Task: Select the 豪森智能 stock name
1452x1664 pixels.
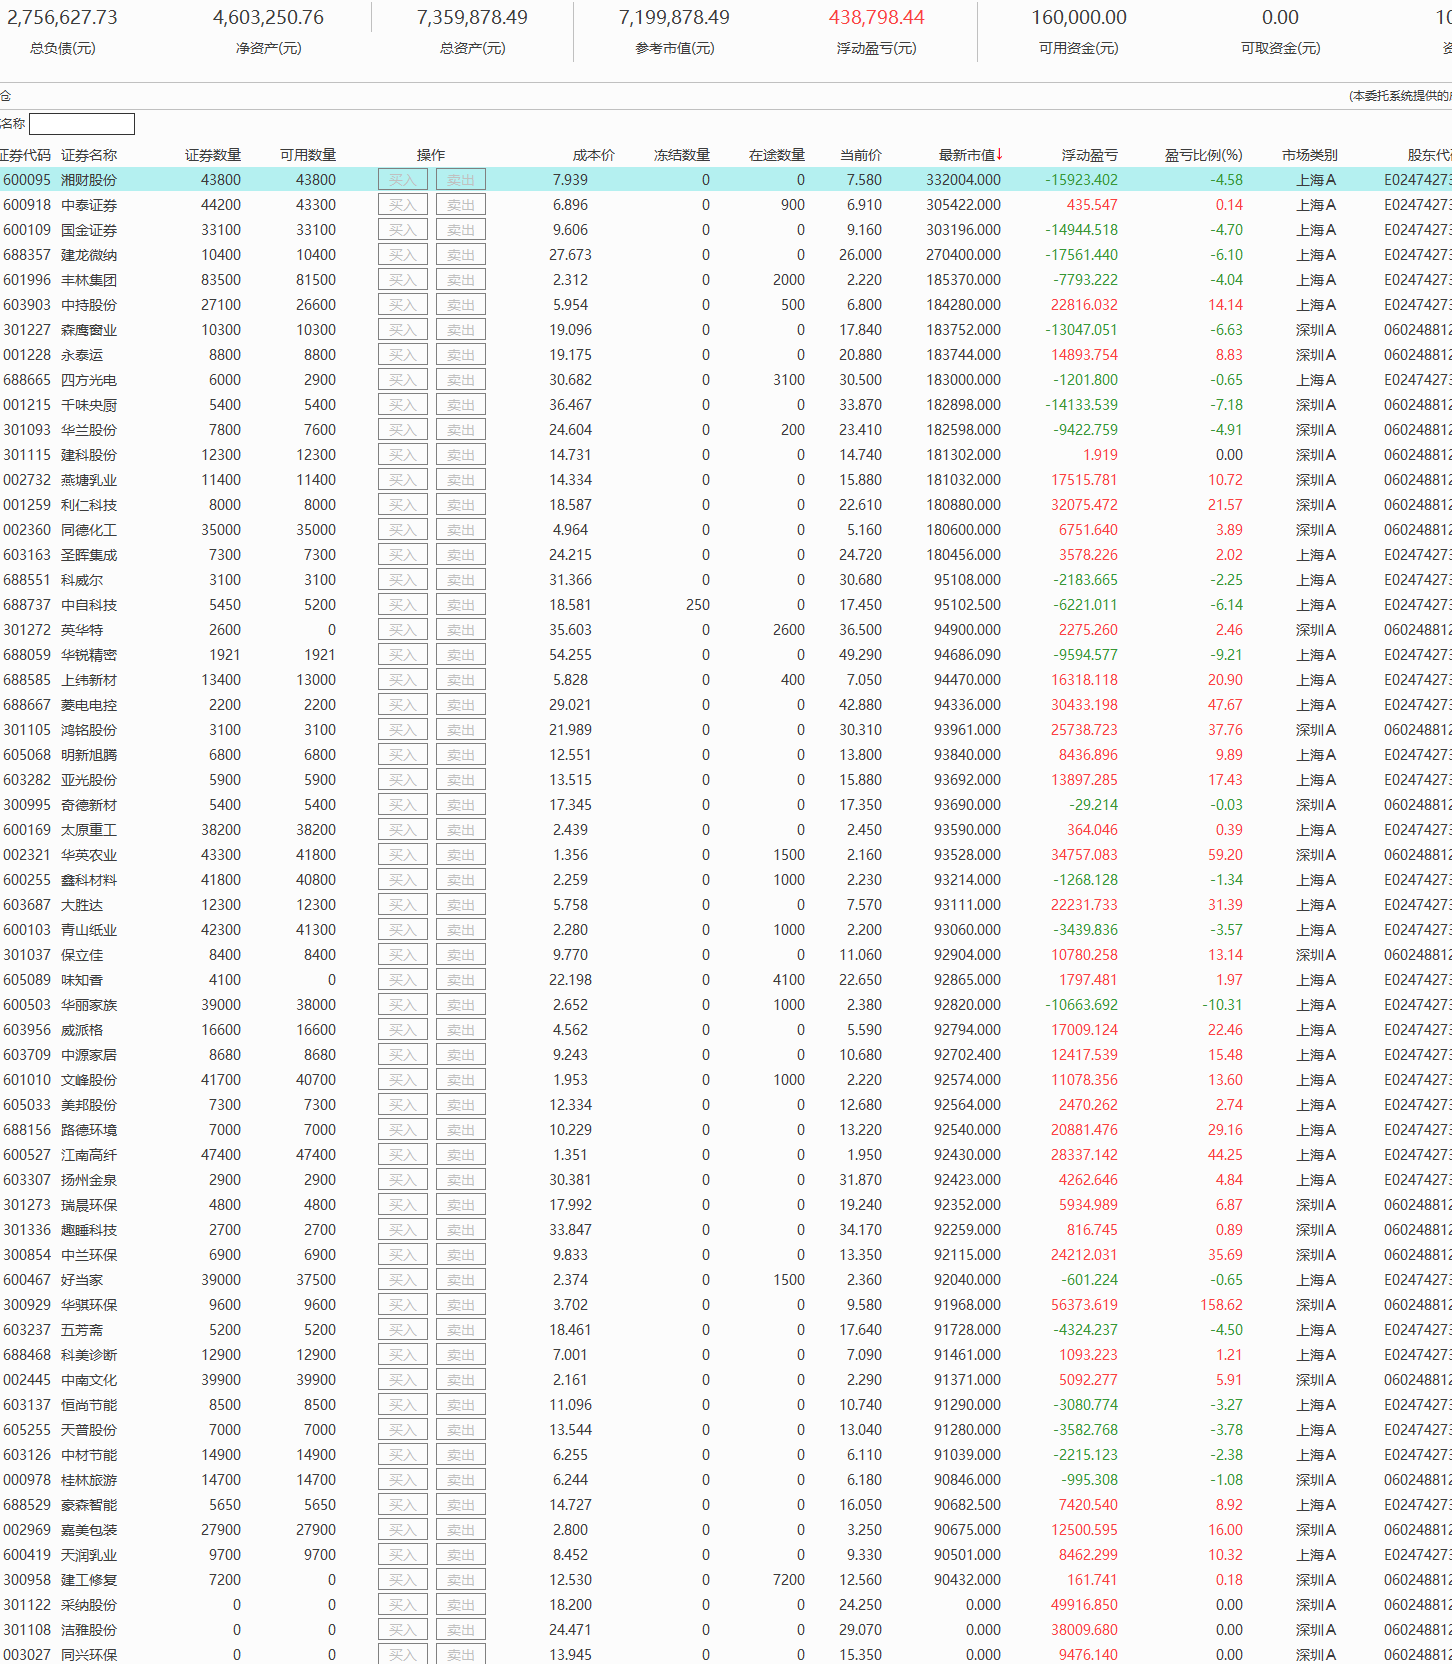Action: pos(89,1505)
